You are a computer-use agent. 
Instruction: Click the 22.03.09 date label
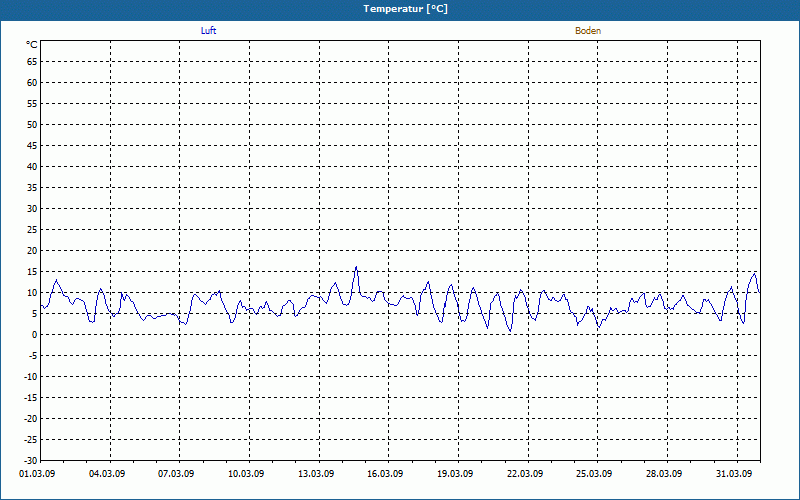click(525, 474)
